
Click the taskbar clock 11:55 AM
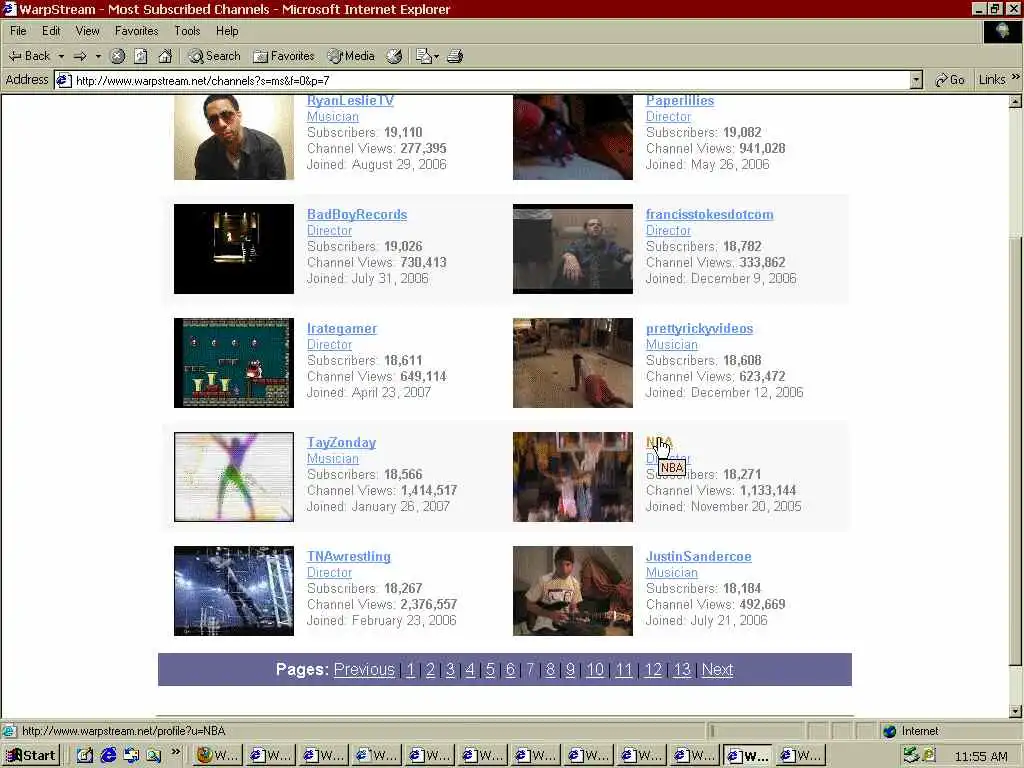[x=981, y=756]
